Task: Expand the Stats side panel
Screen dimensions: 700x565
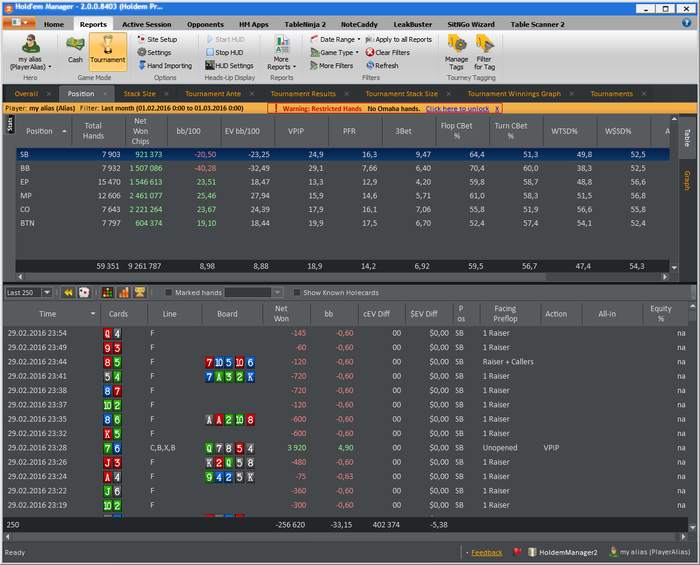Action: click(x=10, y=125)
